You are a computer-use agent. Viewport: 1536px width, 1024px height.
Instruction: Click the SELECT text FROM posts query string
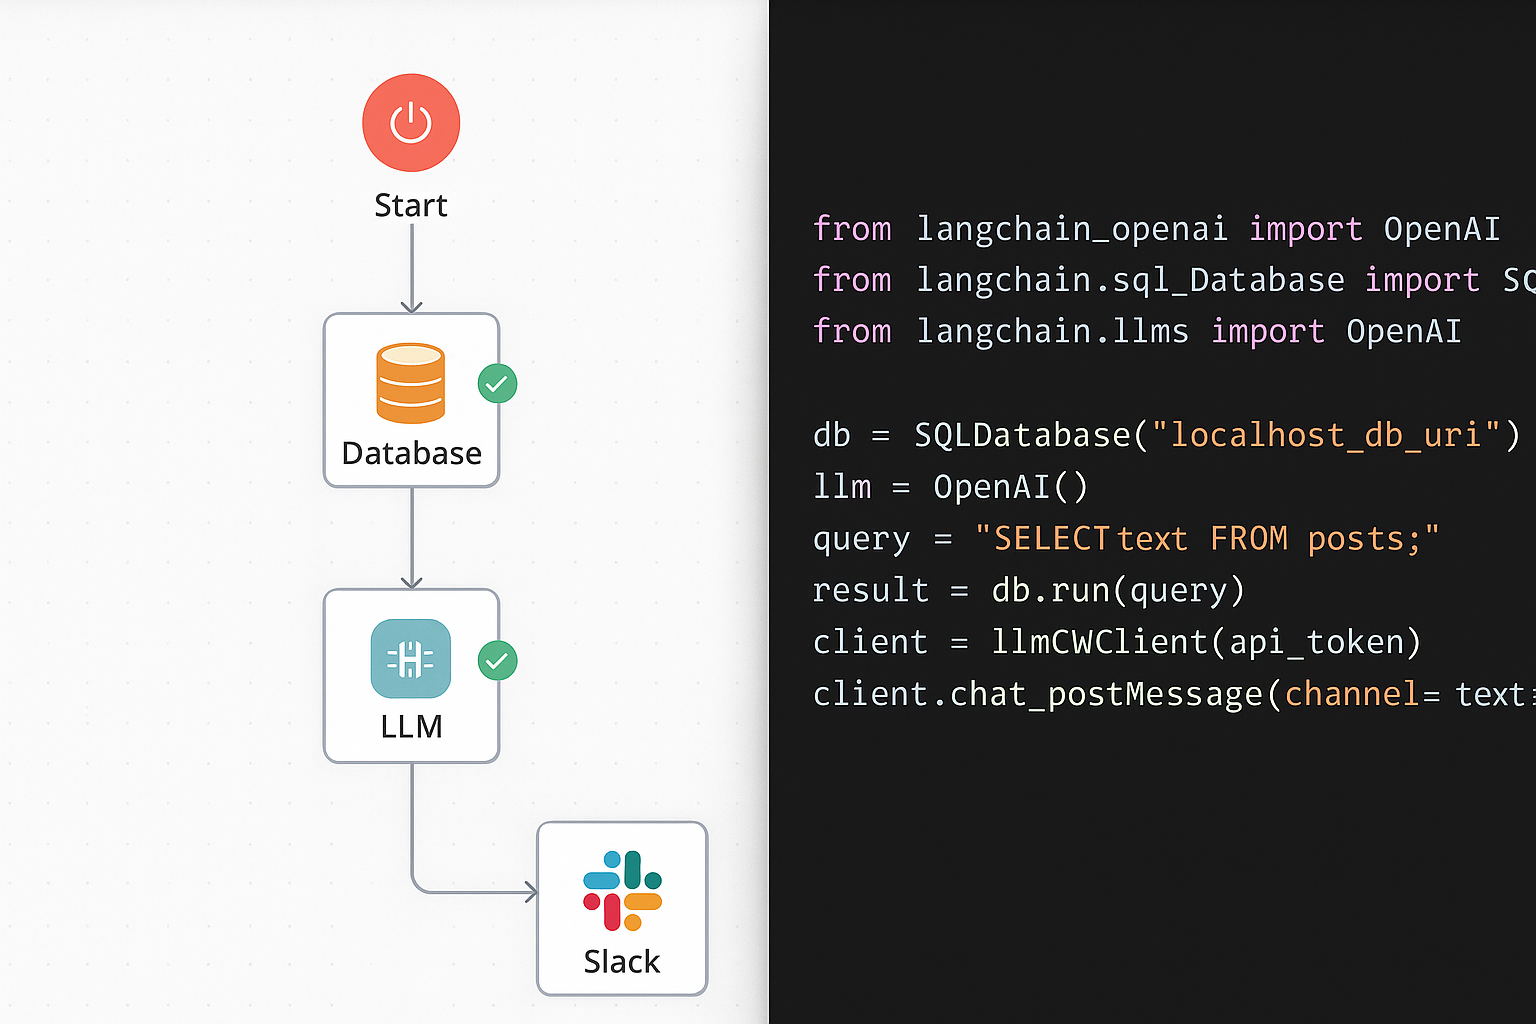pos(1207,539)
